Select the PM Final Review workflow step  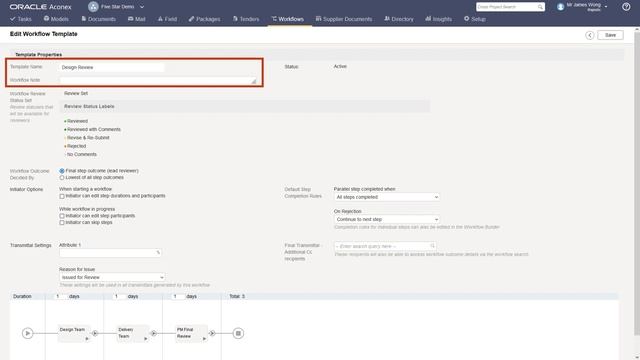pos(191,333)
